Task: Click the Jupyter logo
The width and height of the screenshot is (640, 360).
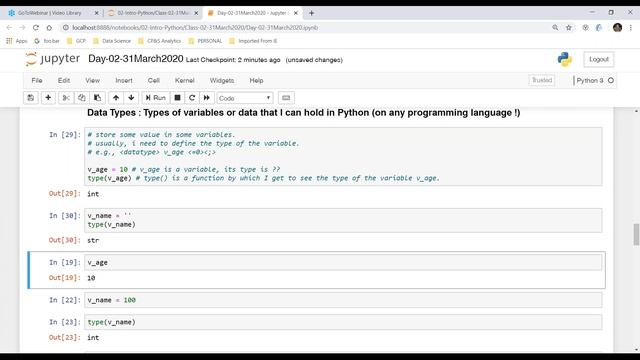Action: tap(52, 59)
